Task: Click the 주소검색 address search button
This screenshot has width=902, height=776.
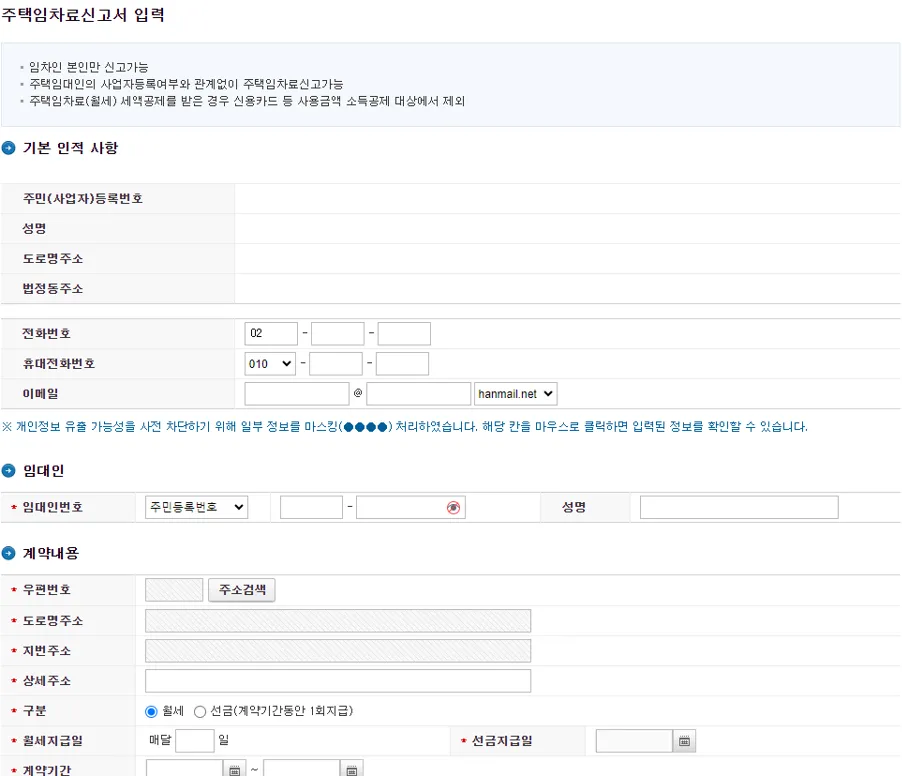Action: pos(241,589)
